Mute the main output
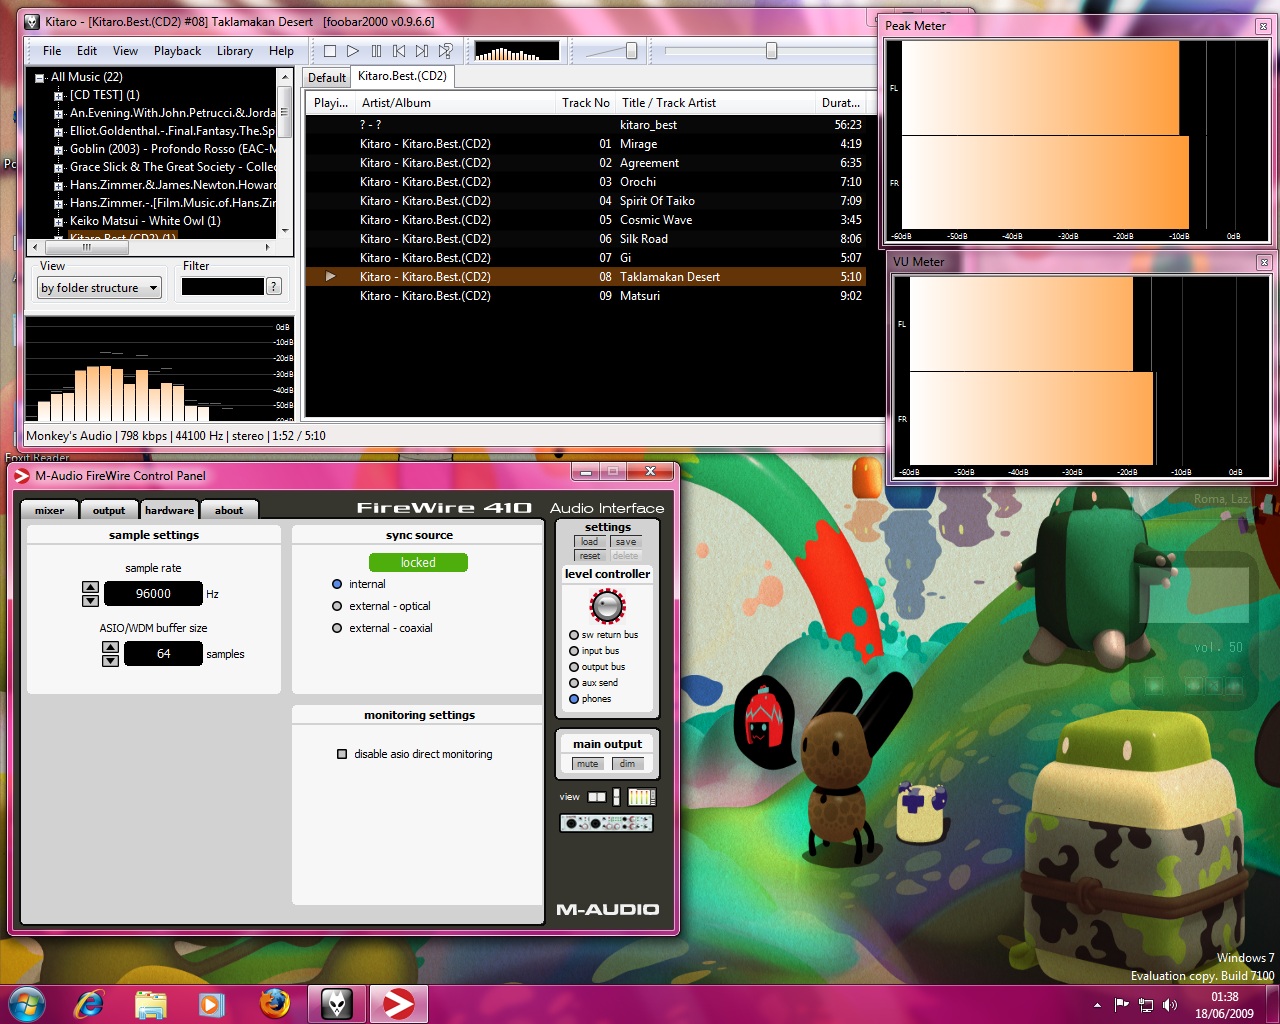 click(x=588, y=764)
